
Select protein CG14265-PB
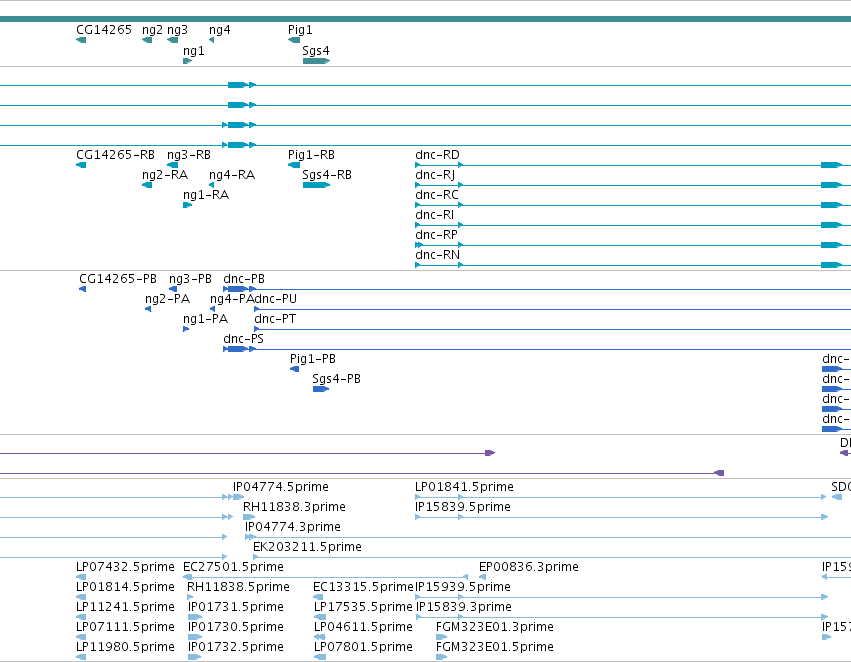click(118, 279)
